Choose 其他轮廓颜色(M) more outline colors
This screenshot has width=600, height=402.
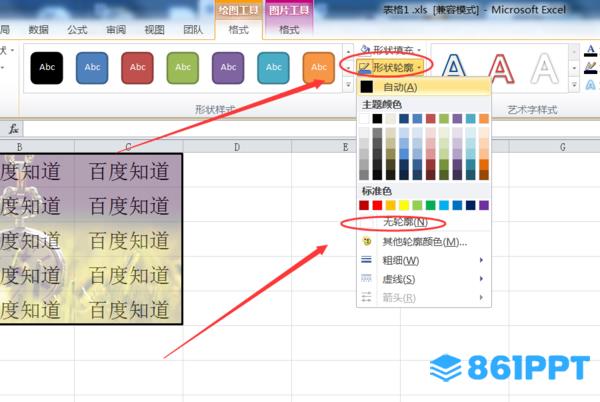click(x=424, y=242)
